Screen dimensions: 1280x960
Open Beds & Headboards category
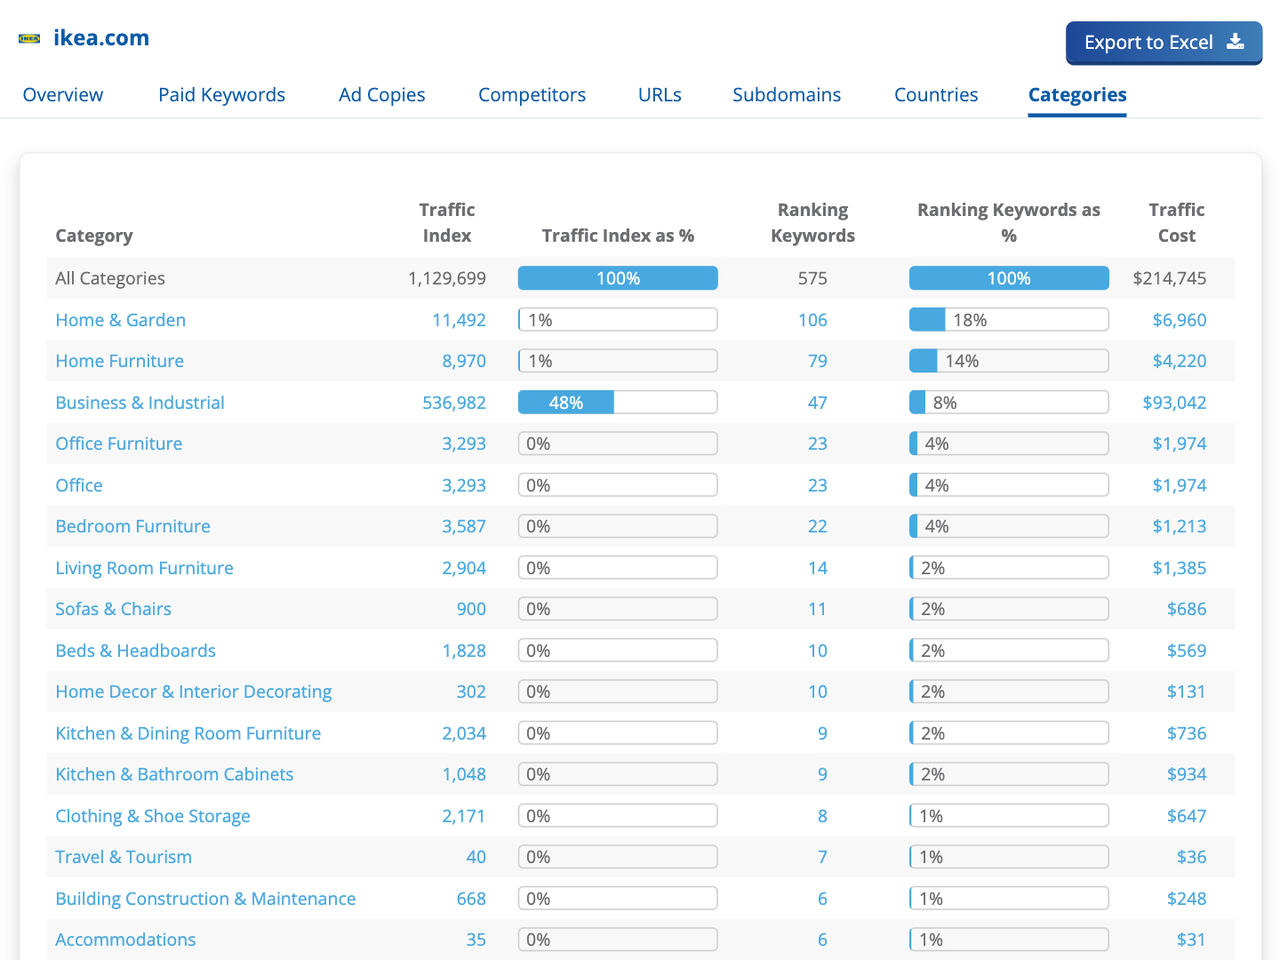coord(136,651)
